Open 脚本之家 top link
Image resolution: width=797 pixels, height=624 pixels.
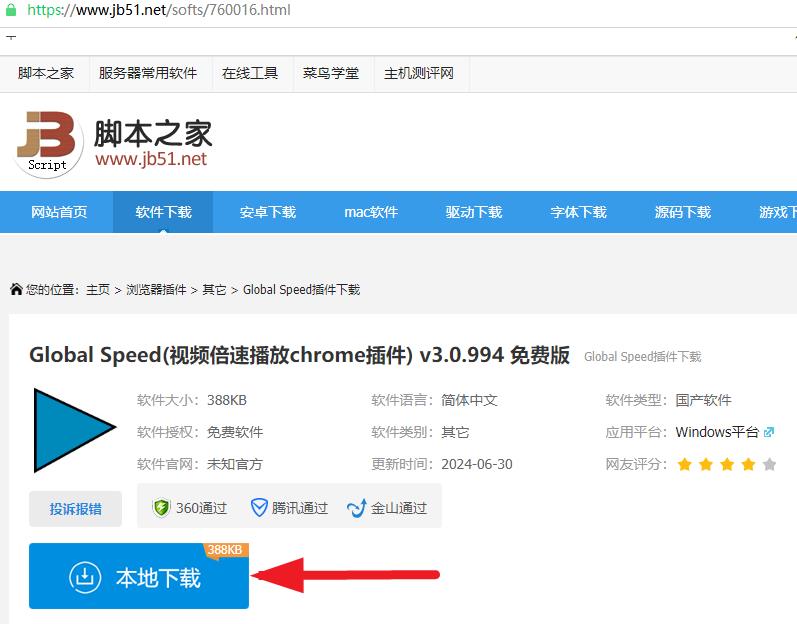pyautogui.click(x=46, y=73)
